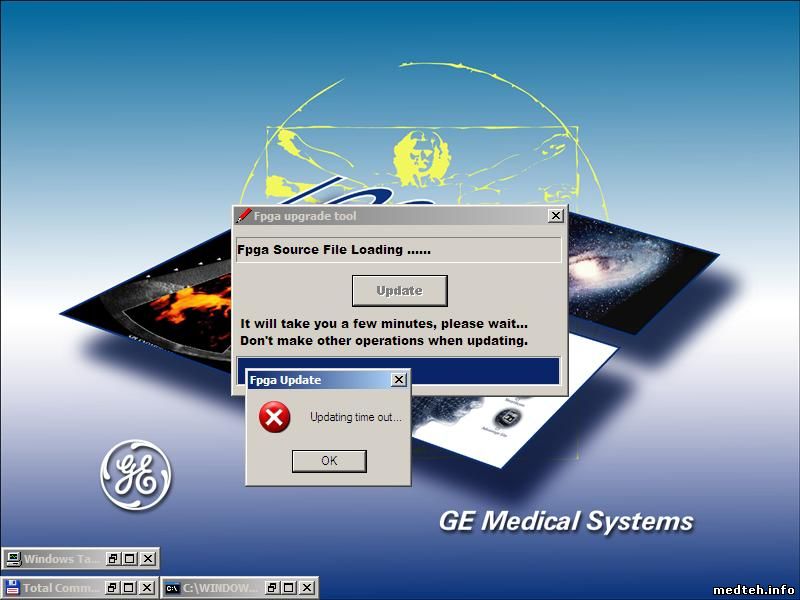
Task: Click the Fpga Source File Loading status field
Action: point(398,250)
